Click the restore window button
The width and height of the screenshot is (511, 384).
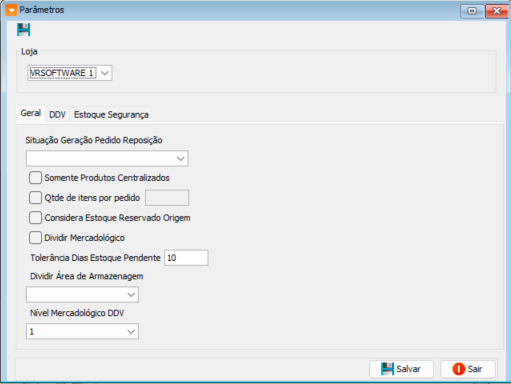click(x=472, y=11)
